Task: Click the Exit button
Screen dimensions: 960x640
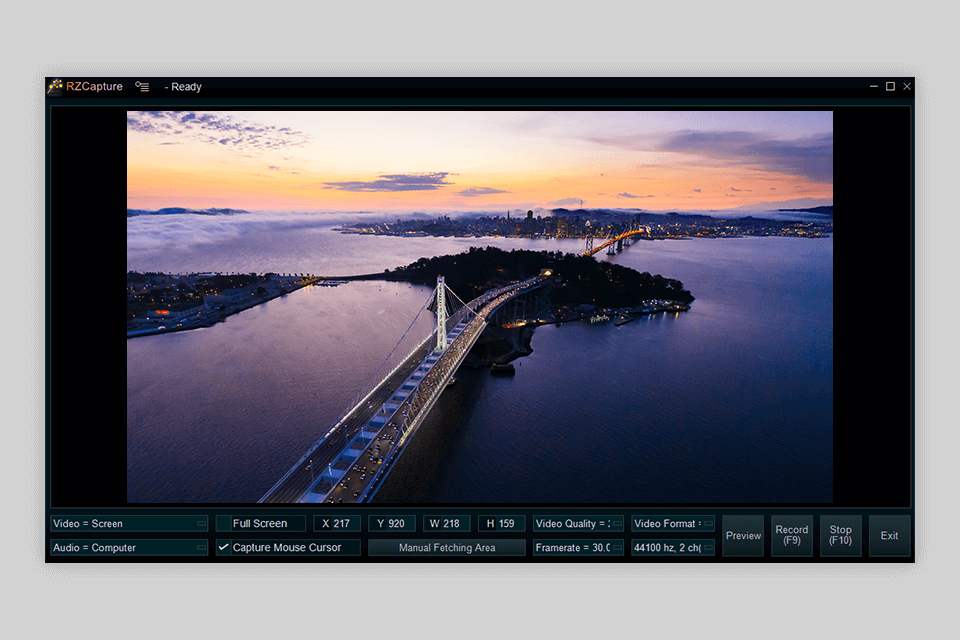Action: pos(890,536)
